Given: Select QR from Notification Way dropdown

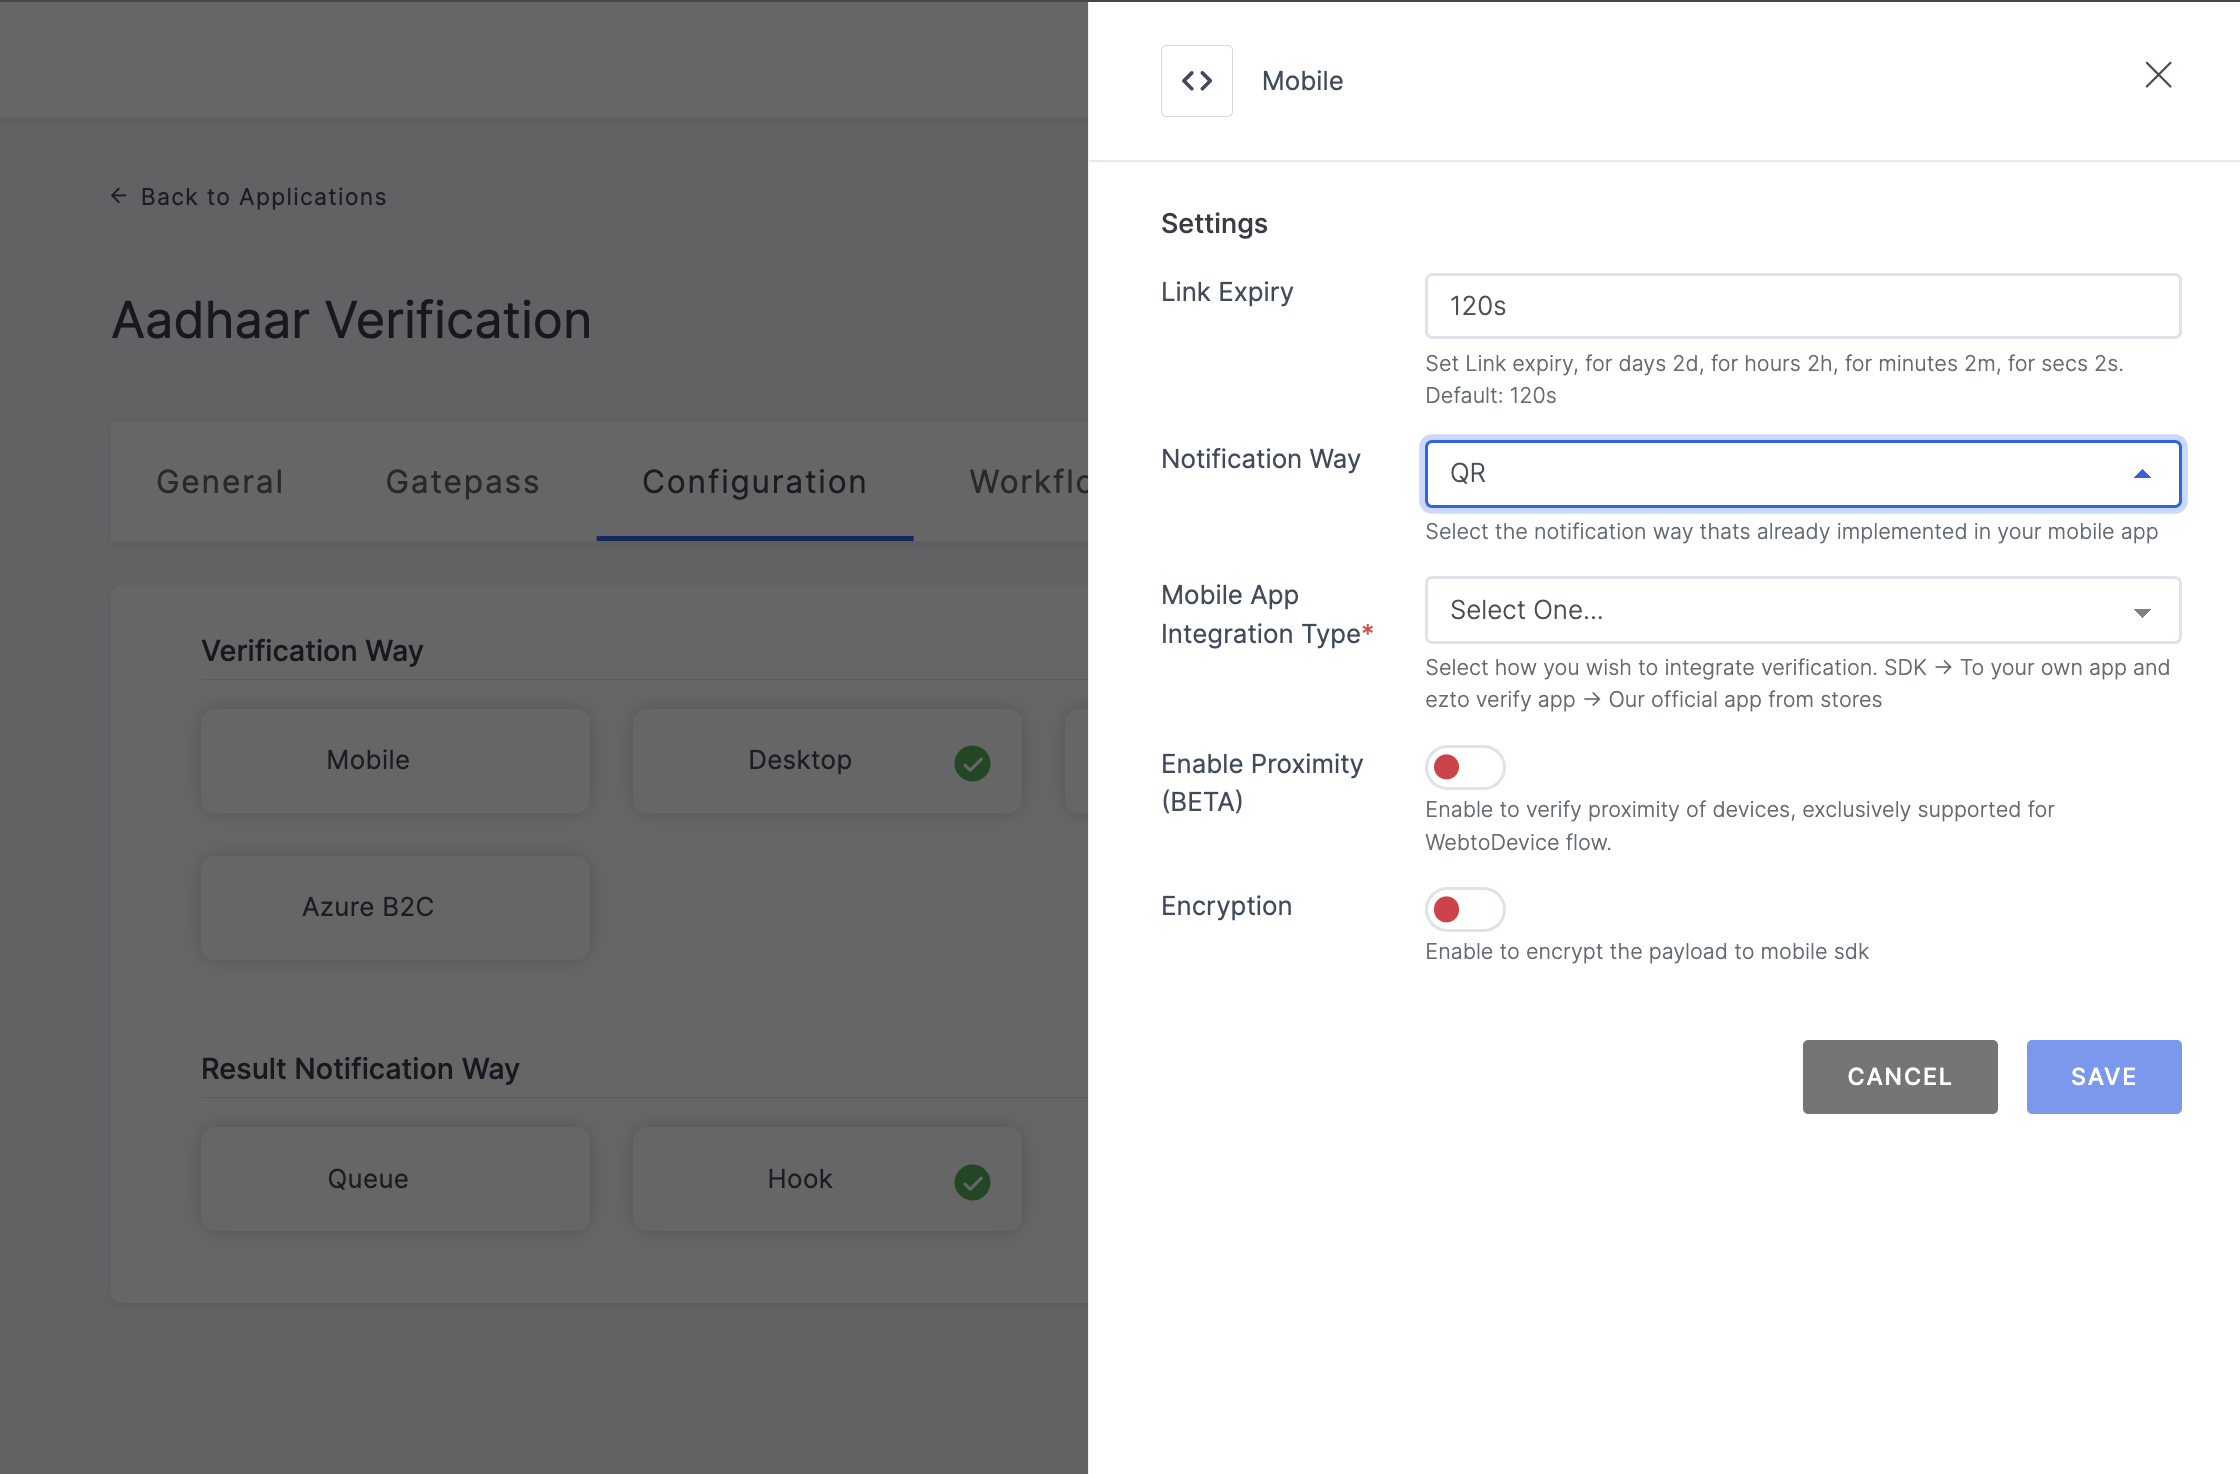Looking at the screenshot, I should click(1803, 474).
